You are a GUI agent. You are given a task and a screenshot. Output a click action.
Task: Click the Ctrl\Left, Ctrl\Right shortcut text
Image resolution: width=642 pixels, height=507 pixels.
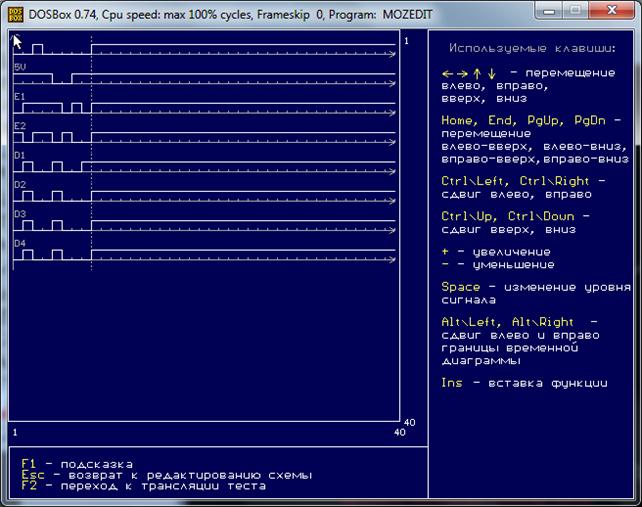[x=515, y=181]
